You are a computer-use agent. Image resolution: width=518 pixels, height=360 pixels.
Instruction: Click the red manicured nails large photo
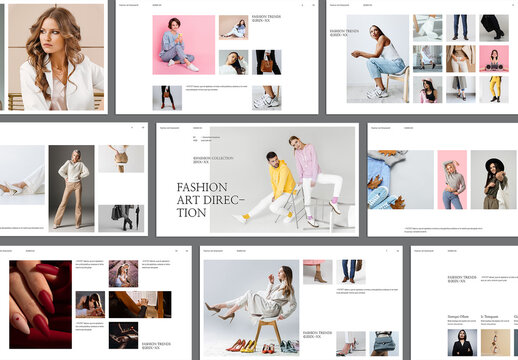click(x=40, y=304)
